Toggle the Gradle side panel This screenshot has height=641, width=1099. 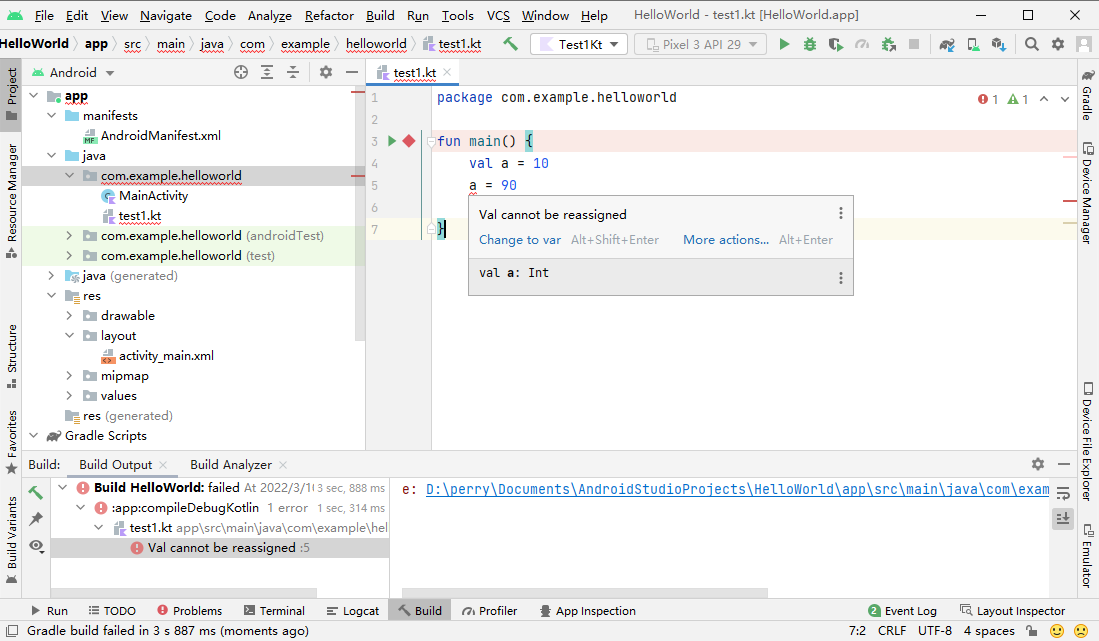coord(1088,97)
